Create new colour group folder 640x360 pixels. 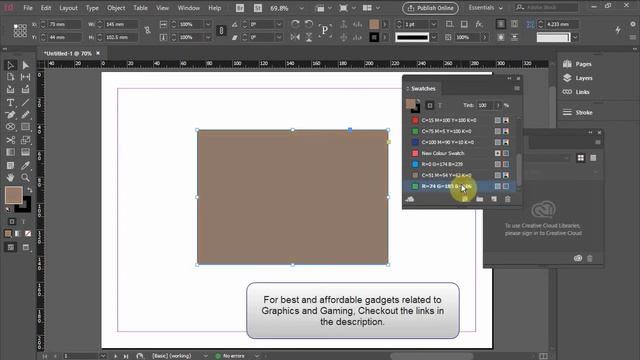pyautogui.click(x=480, y=199)
